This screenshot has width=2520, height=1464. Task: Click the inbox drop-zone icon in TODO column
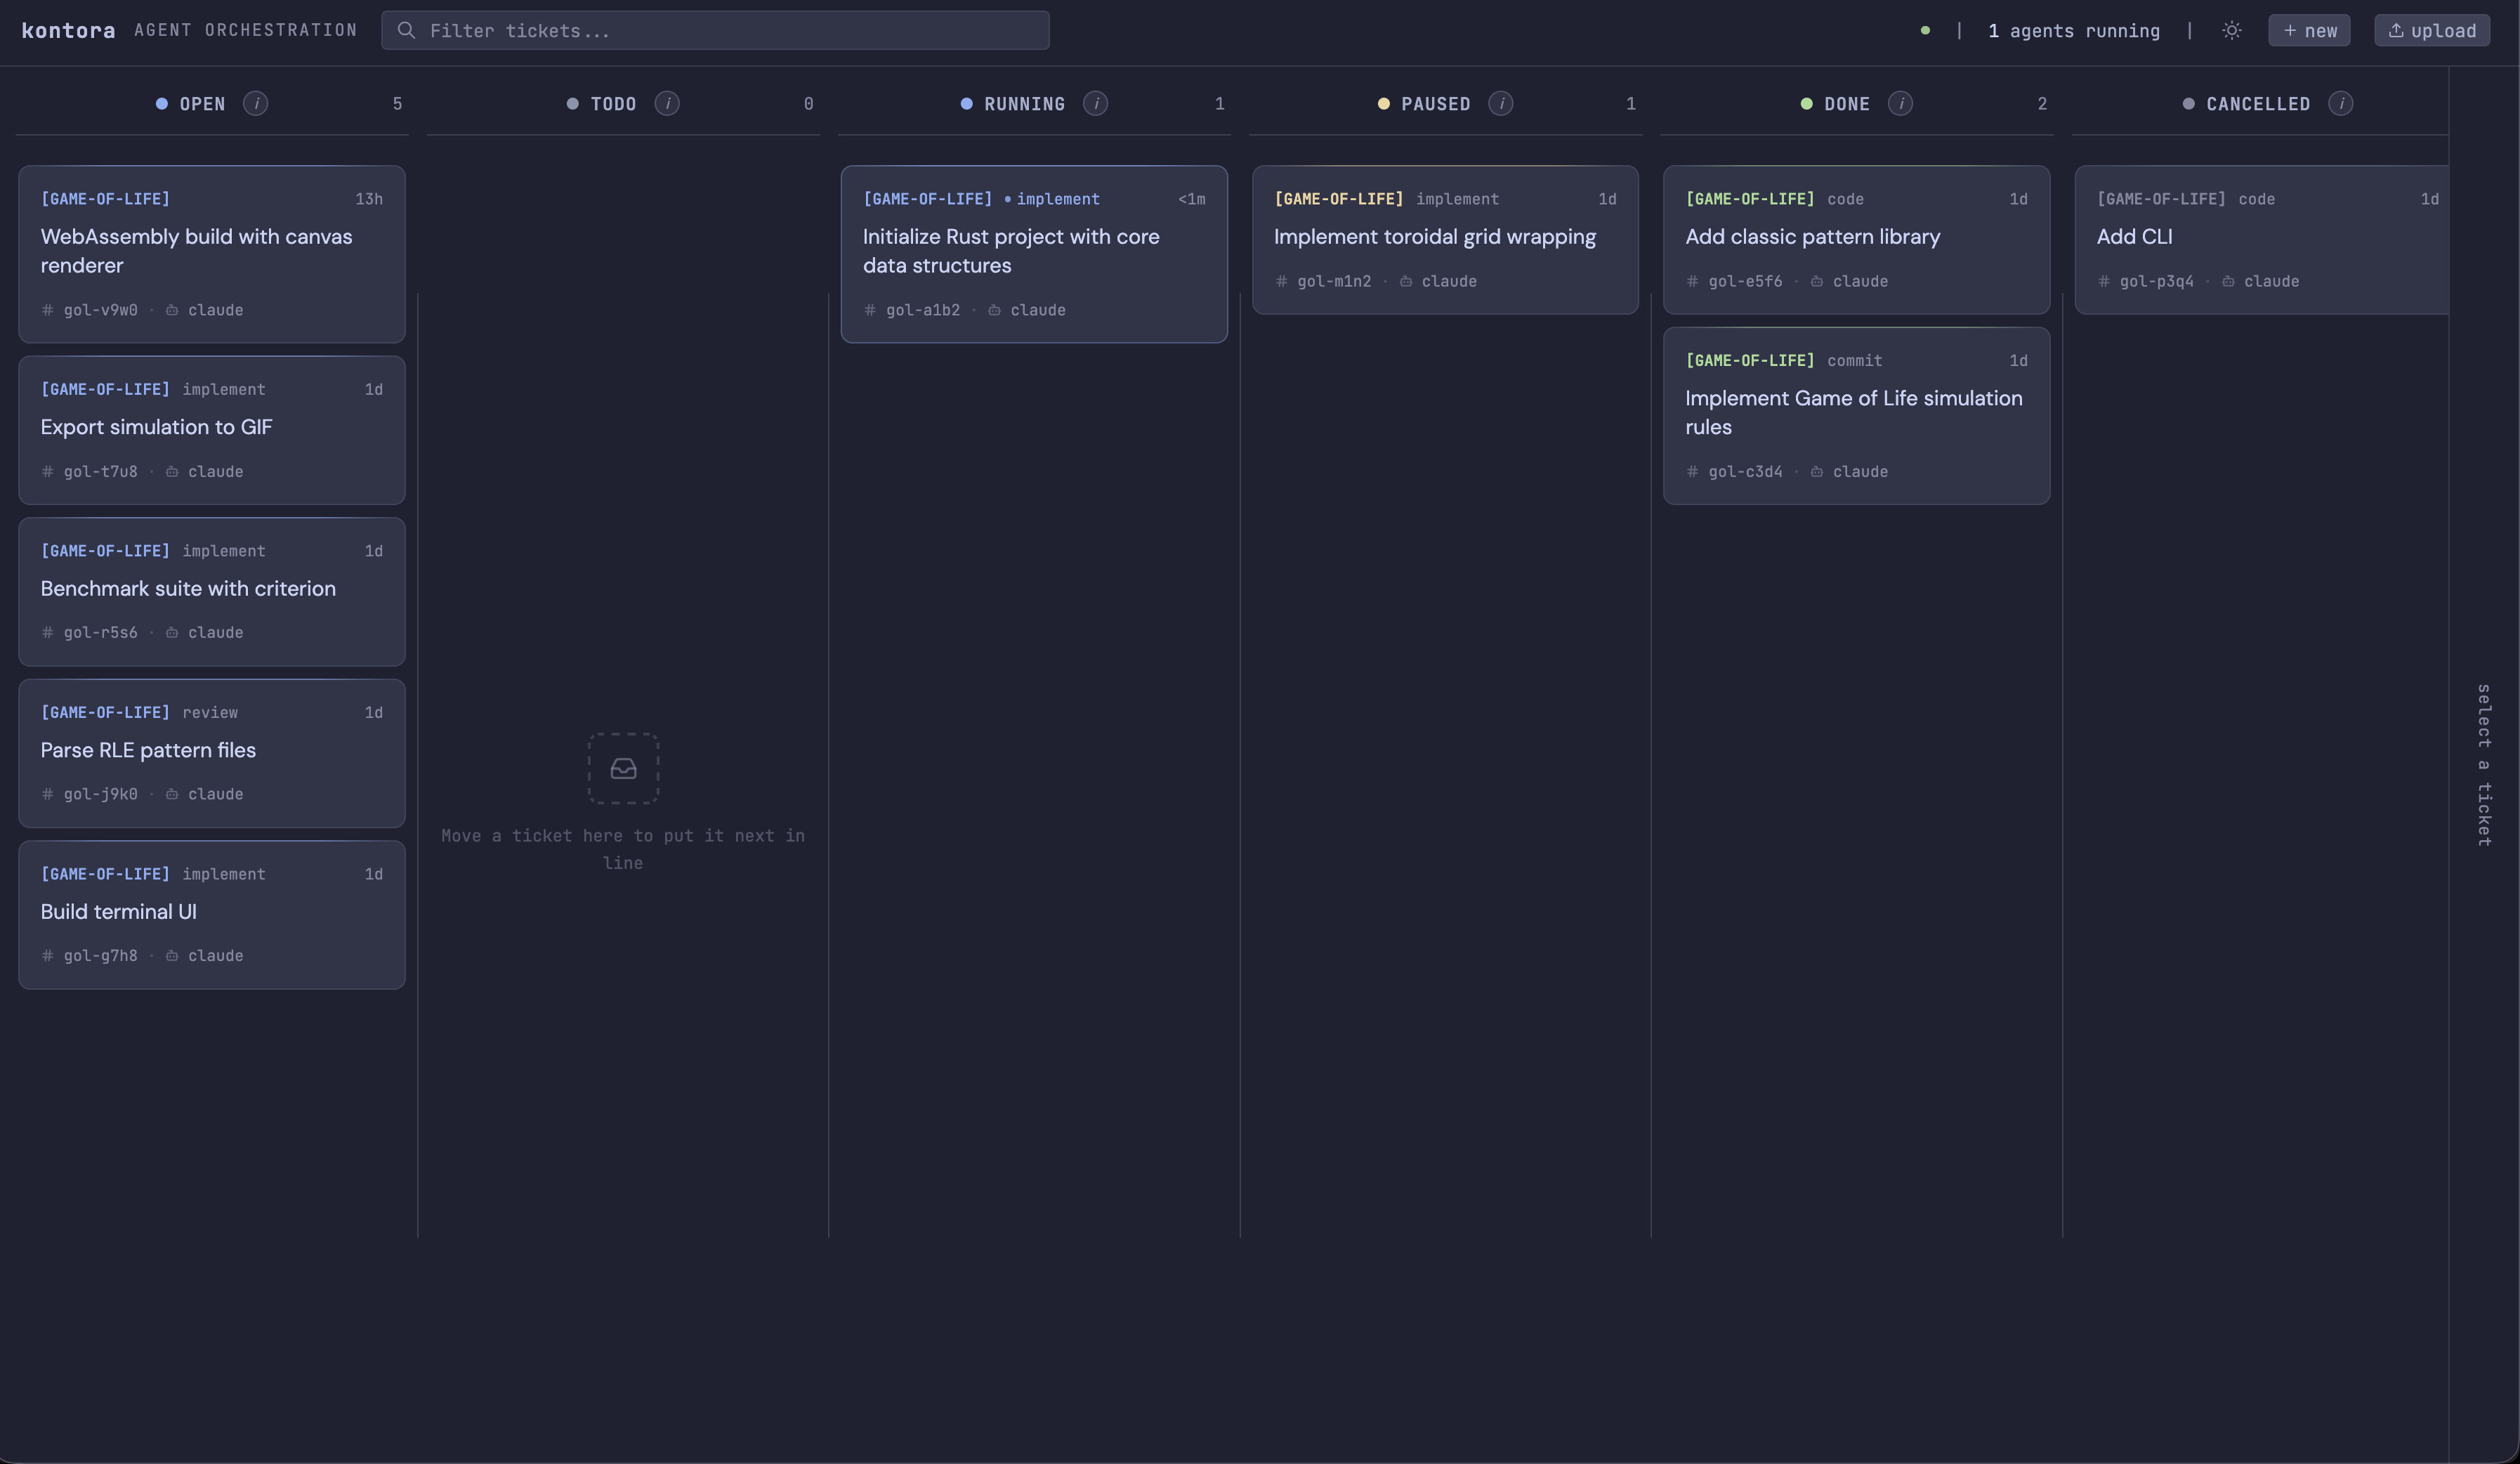coord(622,768)
